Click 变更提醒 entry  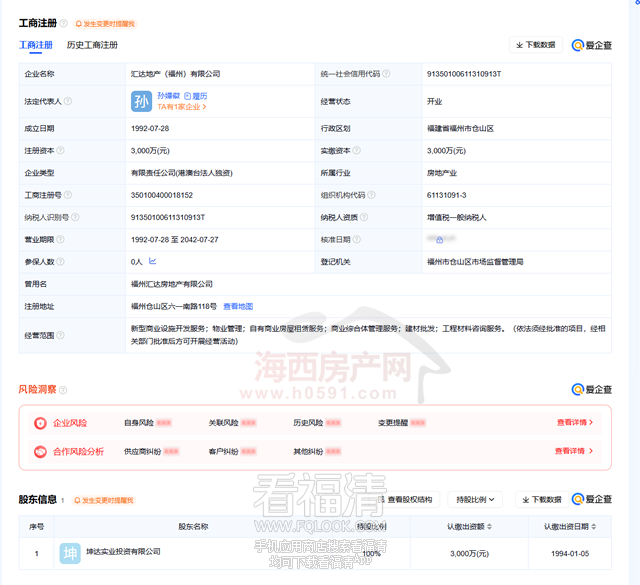tap(402, 423)
